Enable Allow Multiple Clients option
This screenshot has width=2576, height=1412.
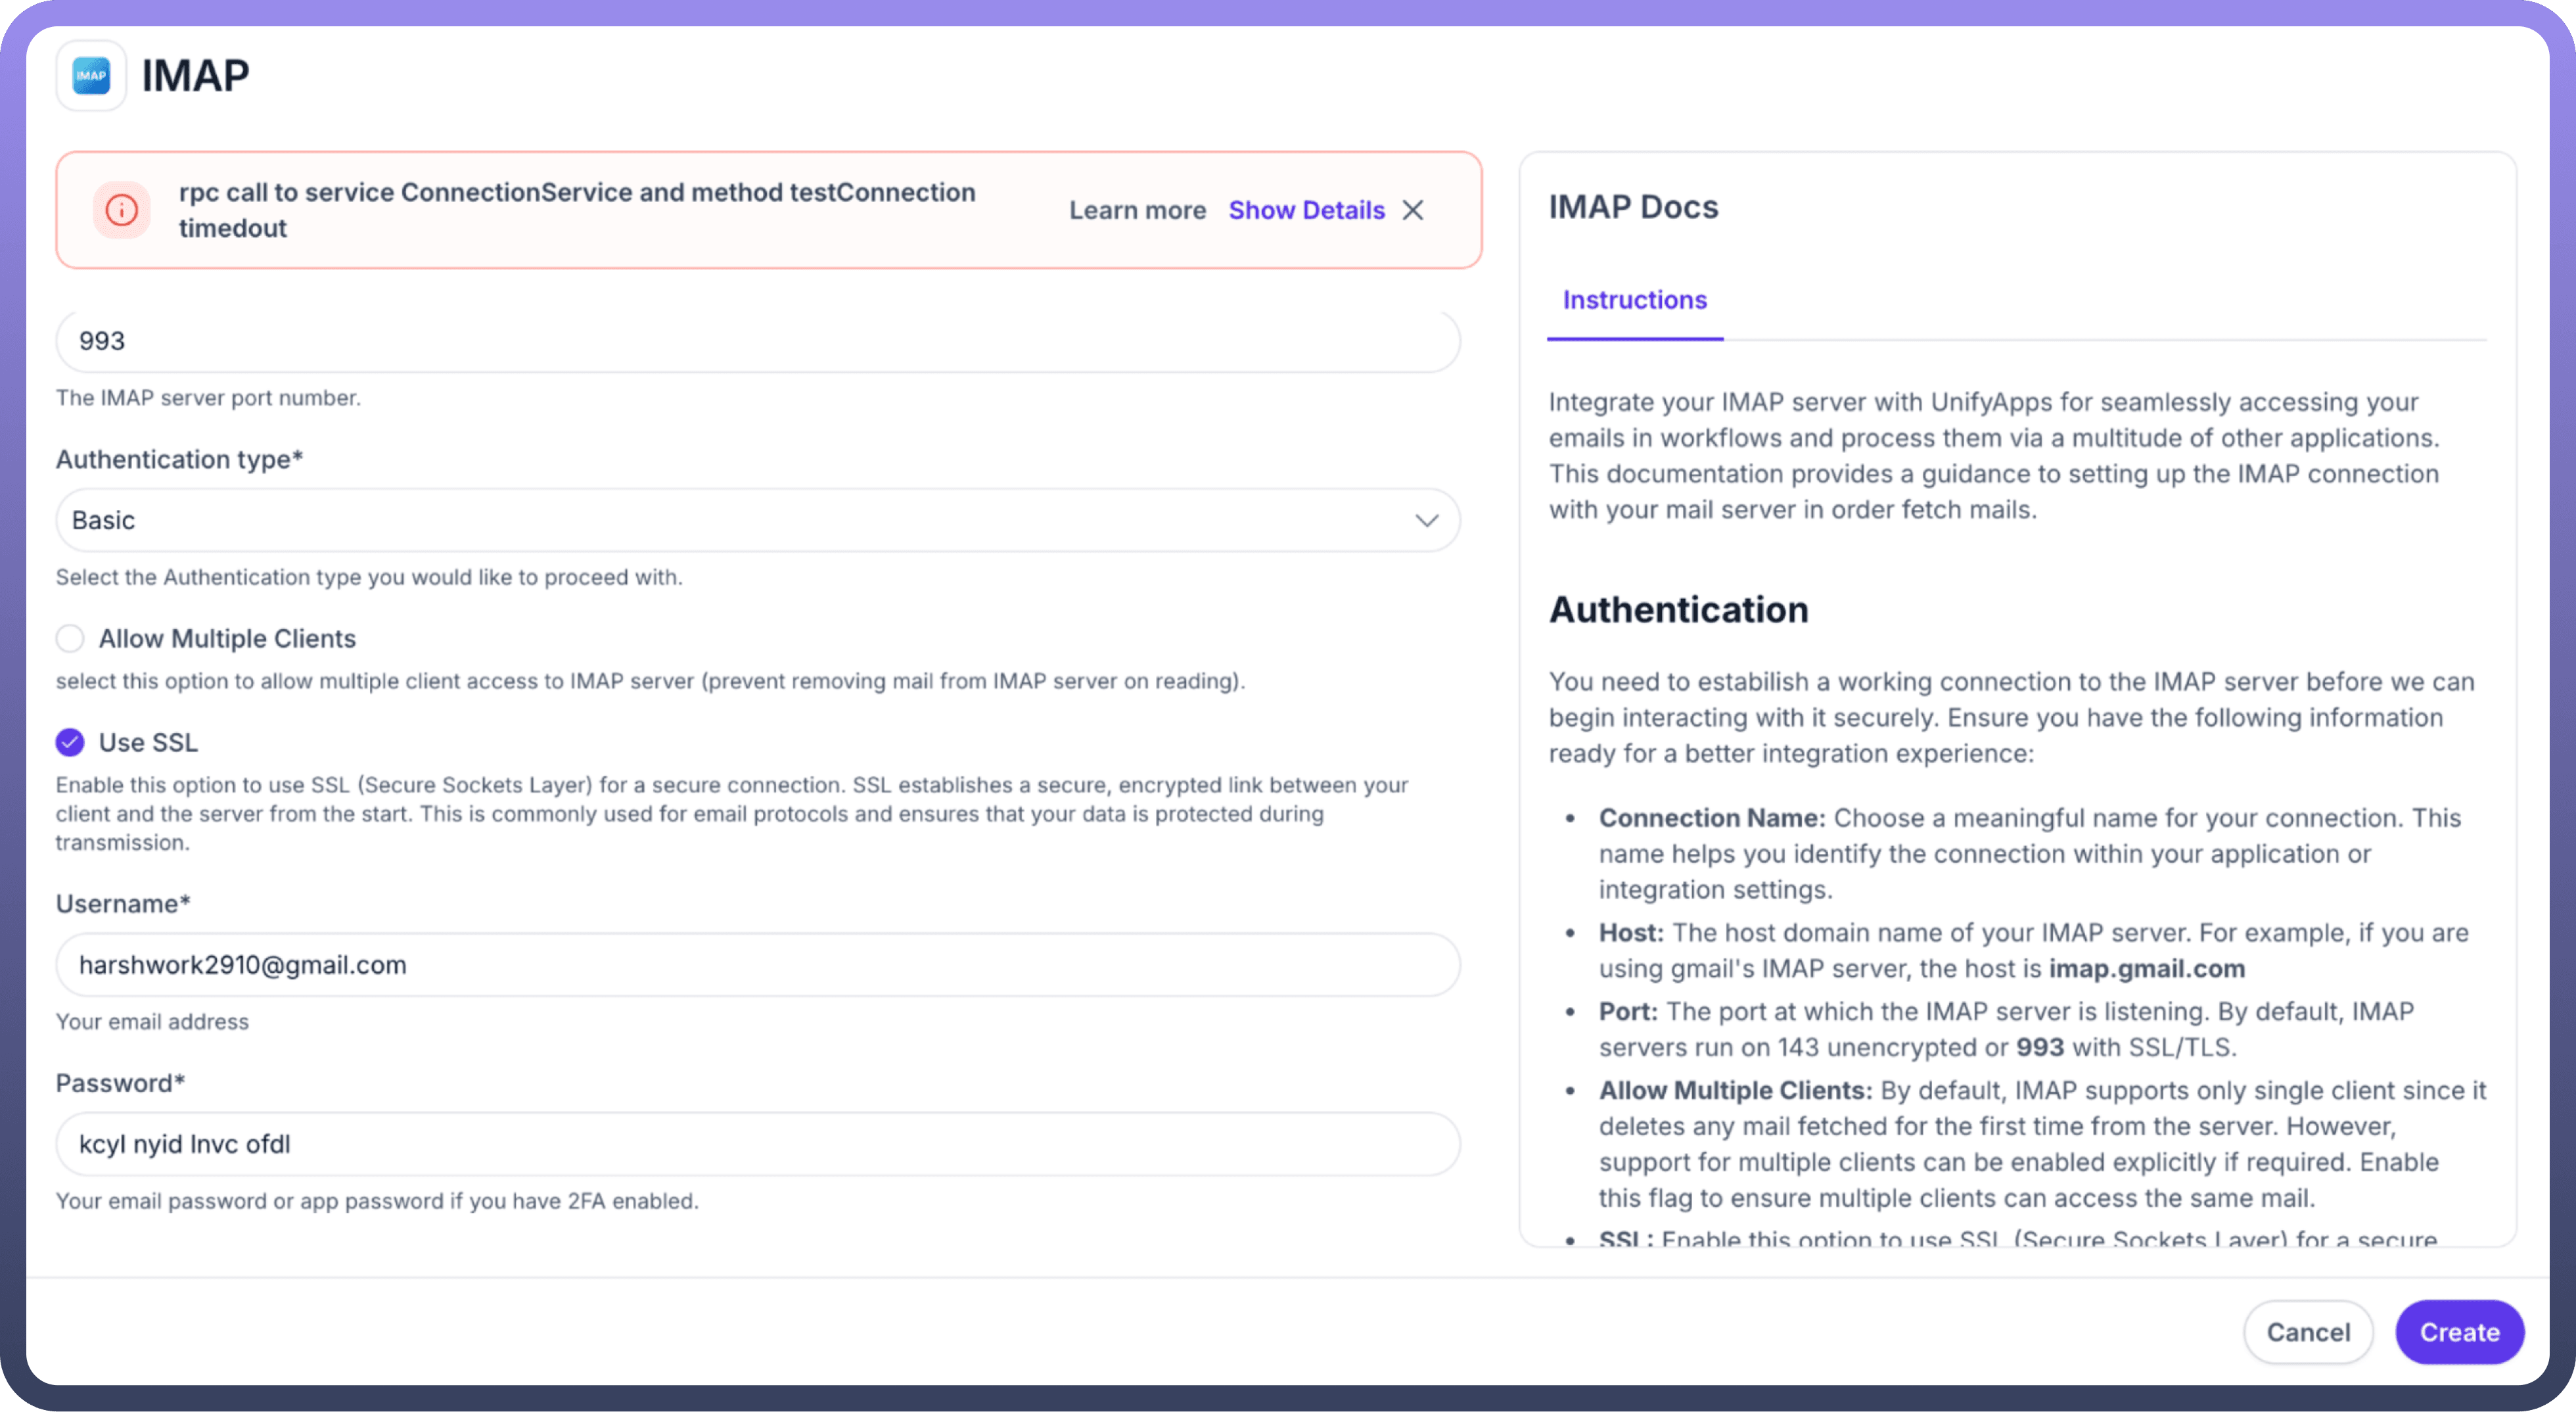coord(70,638)
